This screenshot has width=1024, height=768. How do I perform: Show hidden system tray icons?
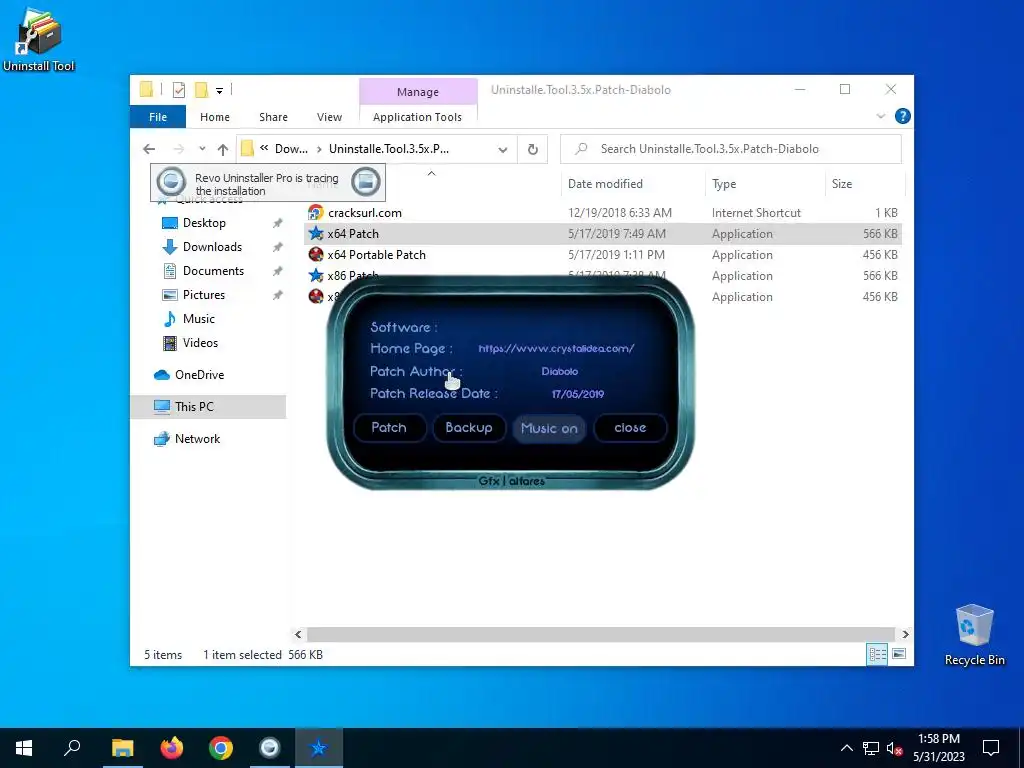point(846,748)
